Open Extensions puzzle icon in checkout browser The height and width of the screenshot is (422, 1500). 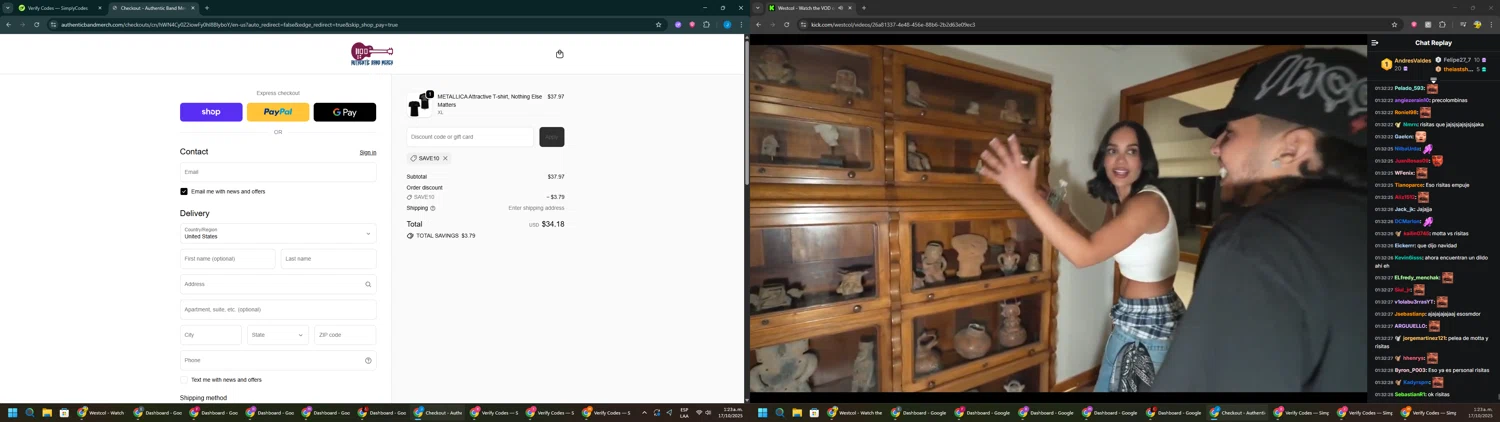point(706,25)
